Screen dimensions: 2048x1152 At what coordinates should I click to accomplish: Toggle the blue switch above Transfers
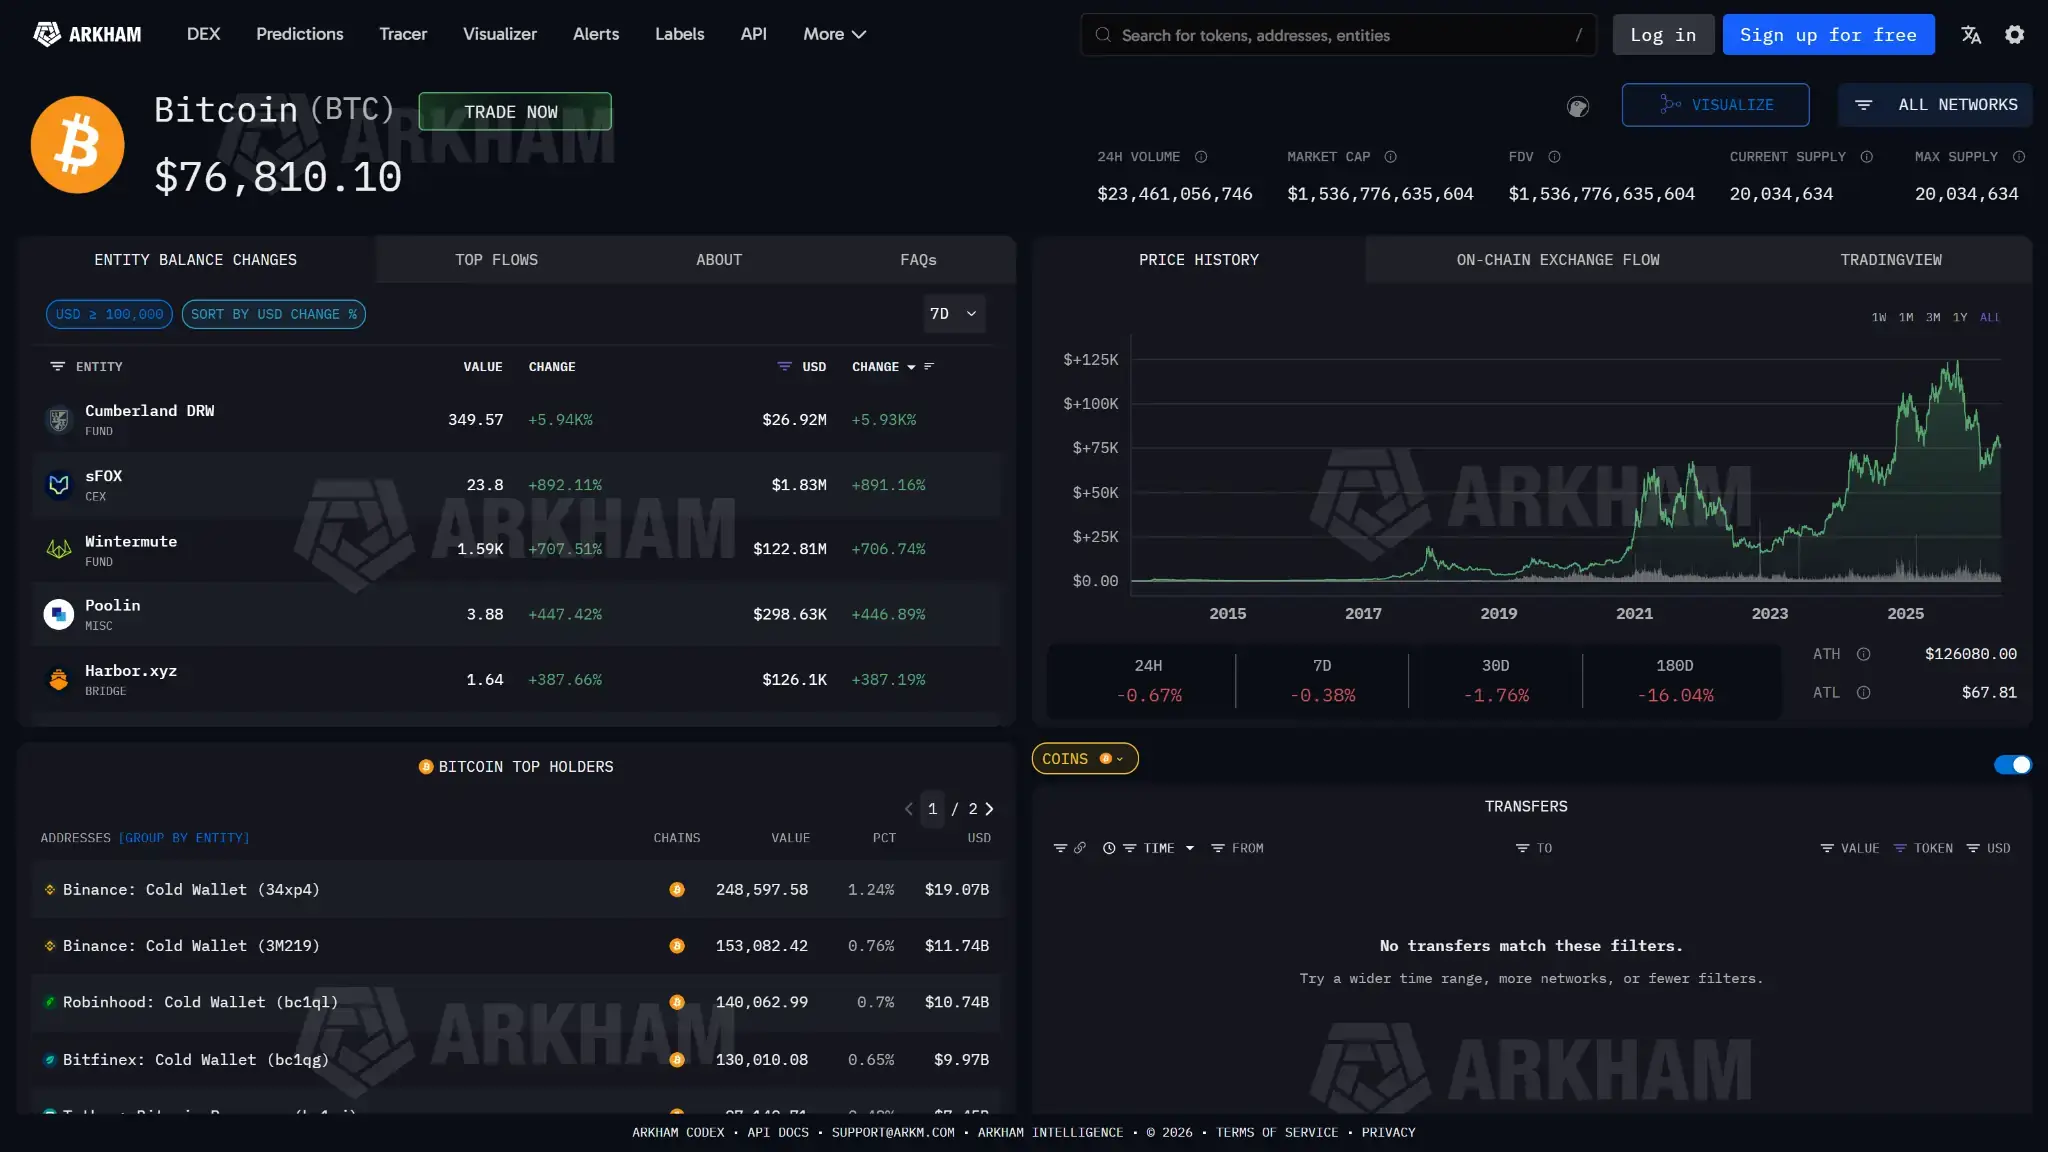[2012, 765]
